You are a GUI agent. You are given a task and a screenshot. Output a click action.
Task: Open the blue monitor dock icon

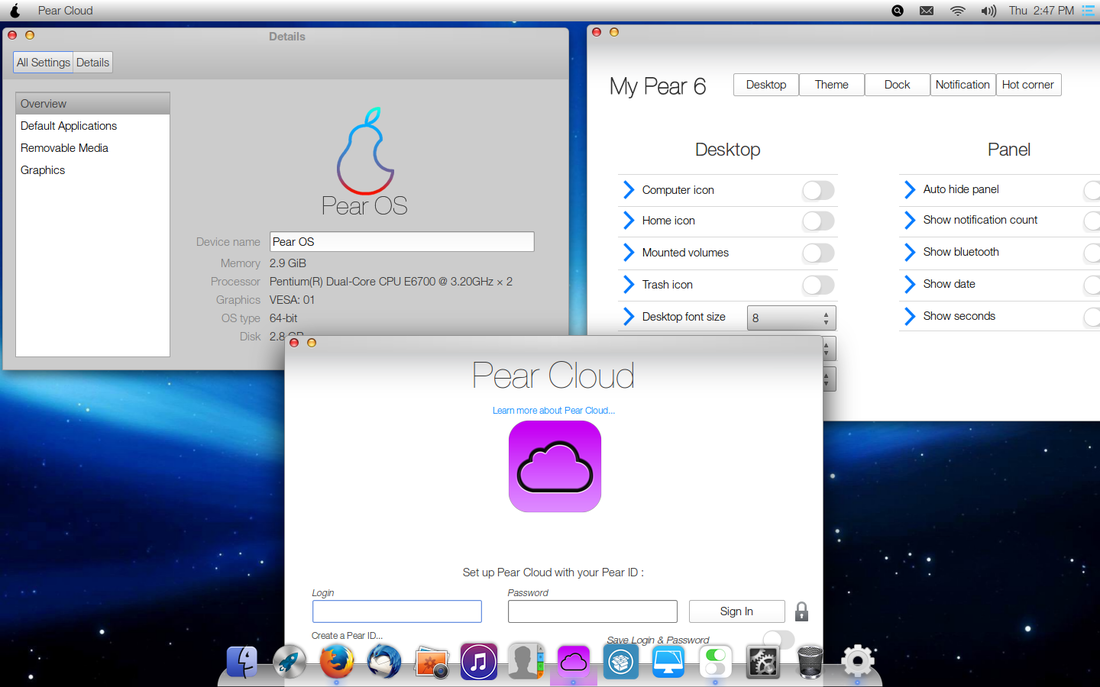(x=668, y=661)
